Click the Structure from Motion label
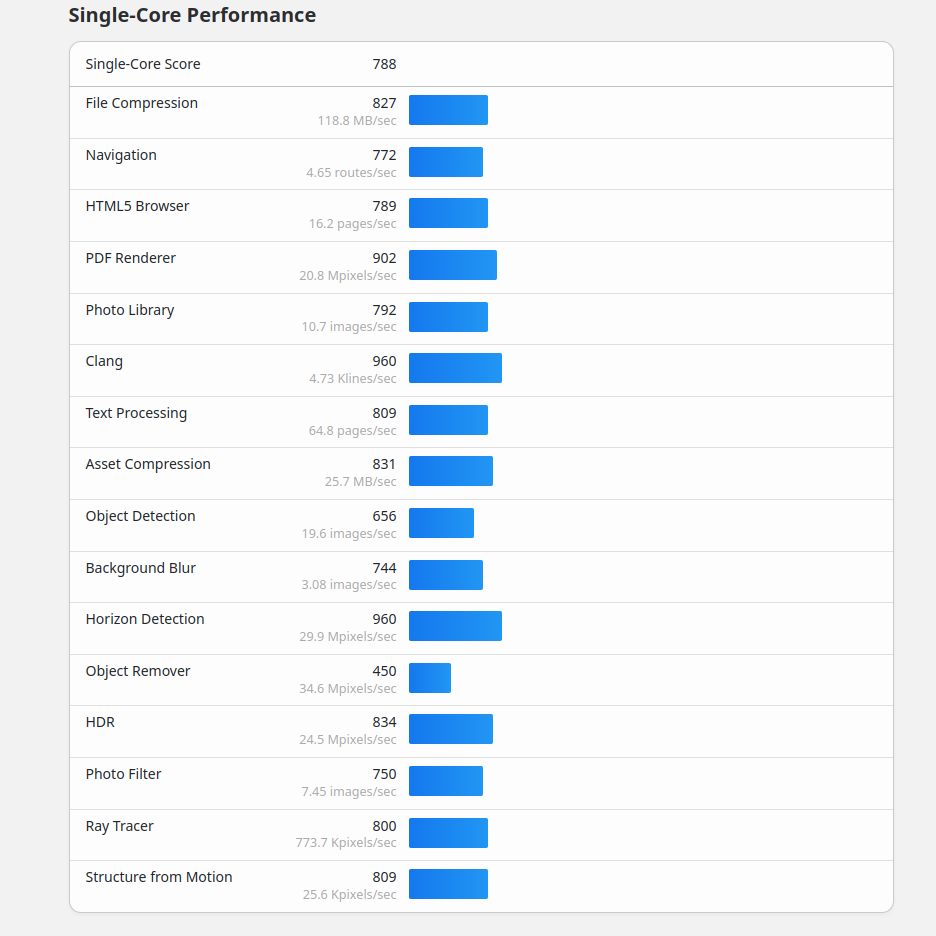 click(159, 877)
